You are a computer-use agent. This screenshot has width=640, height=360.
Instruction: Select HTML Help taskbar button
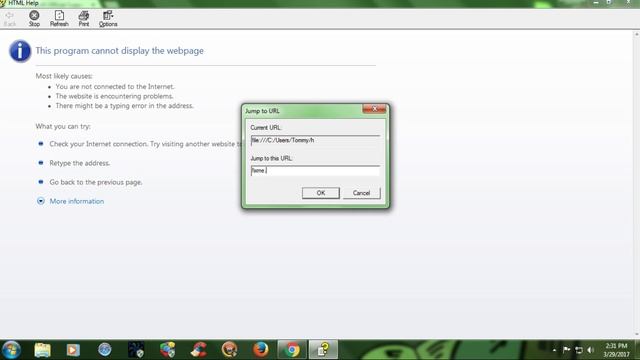pyautogui.click(x=323, y=350)
